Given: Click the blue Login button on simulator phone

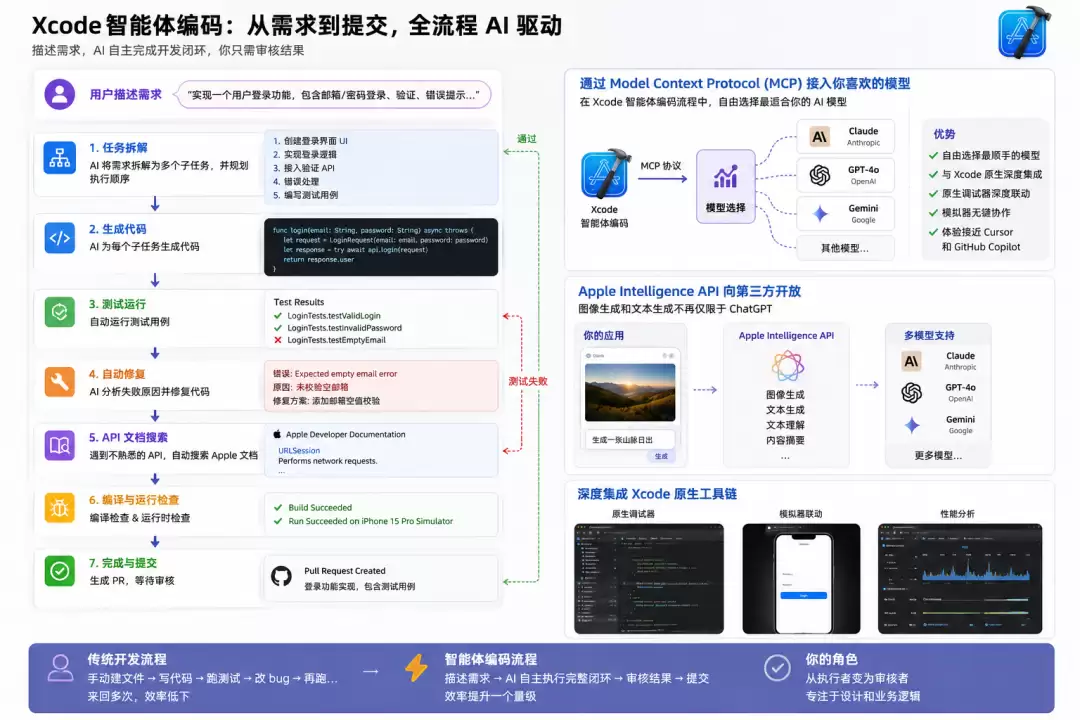Looking at the screenshot, I should [803, 595].
